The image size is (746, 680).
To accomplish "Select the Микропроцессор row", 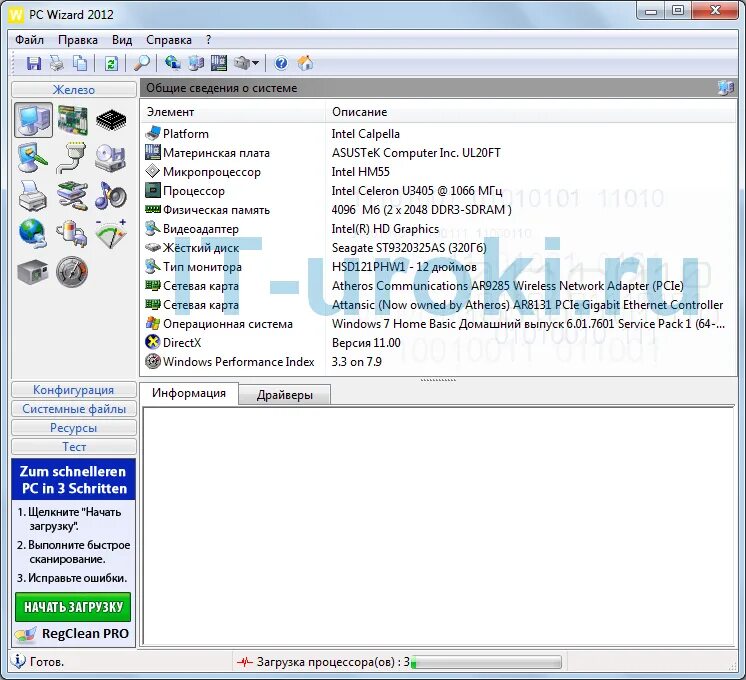I will [x=438, y=172].
